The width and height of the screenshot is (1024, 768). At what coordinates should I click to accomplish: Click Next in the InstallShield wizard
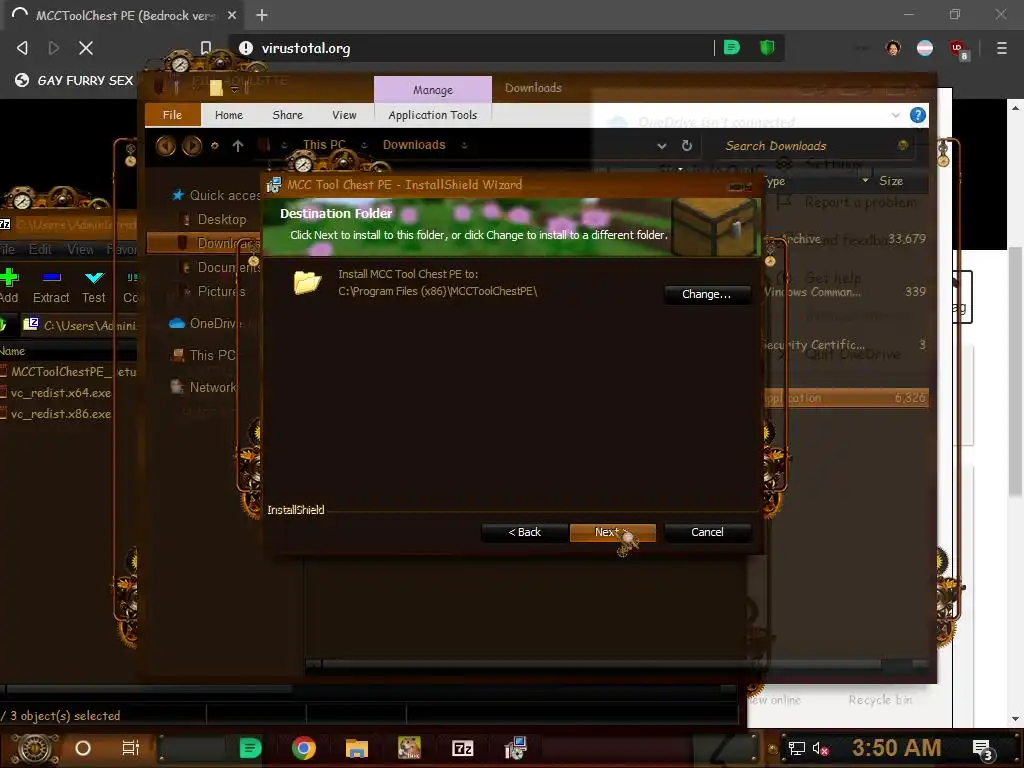pos(612,532)
